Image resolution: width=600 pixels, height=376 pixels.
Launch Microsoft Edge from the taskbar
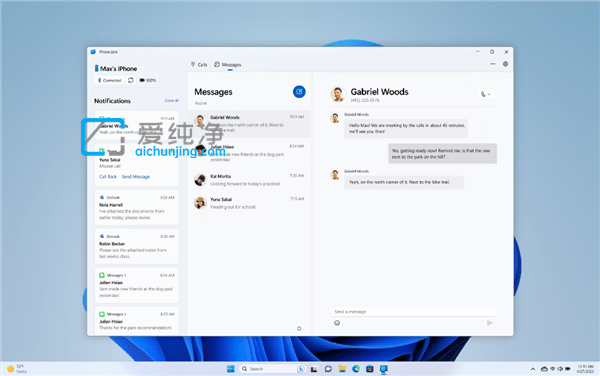click(x=356, y=369)
